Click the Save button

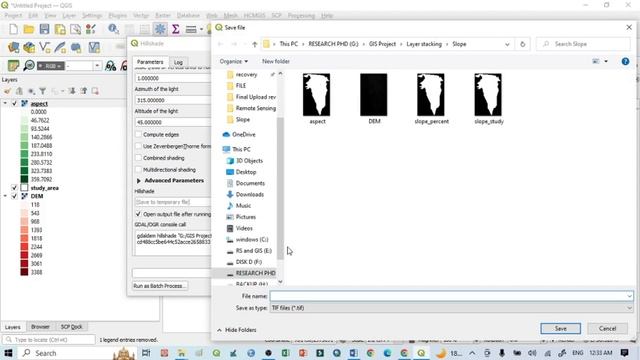pyautogui.click(x=560, y=329)
